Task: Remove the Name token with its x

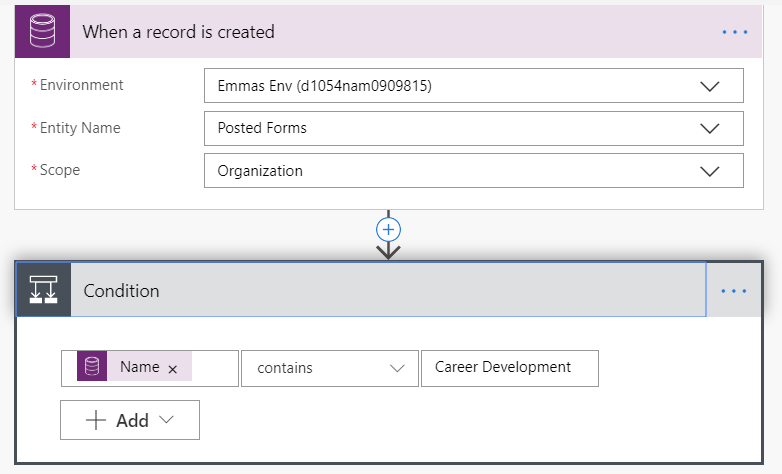Action: click(173, 369)
